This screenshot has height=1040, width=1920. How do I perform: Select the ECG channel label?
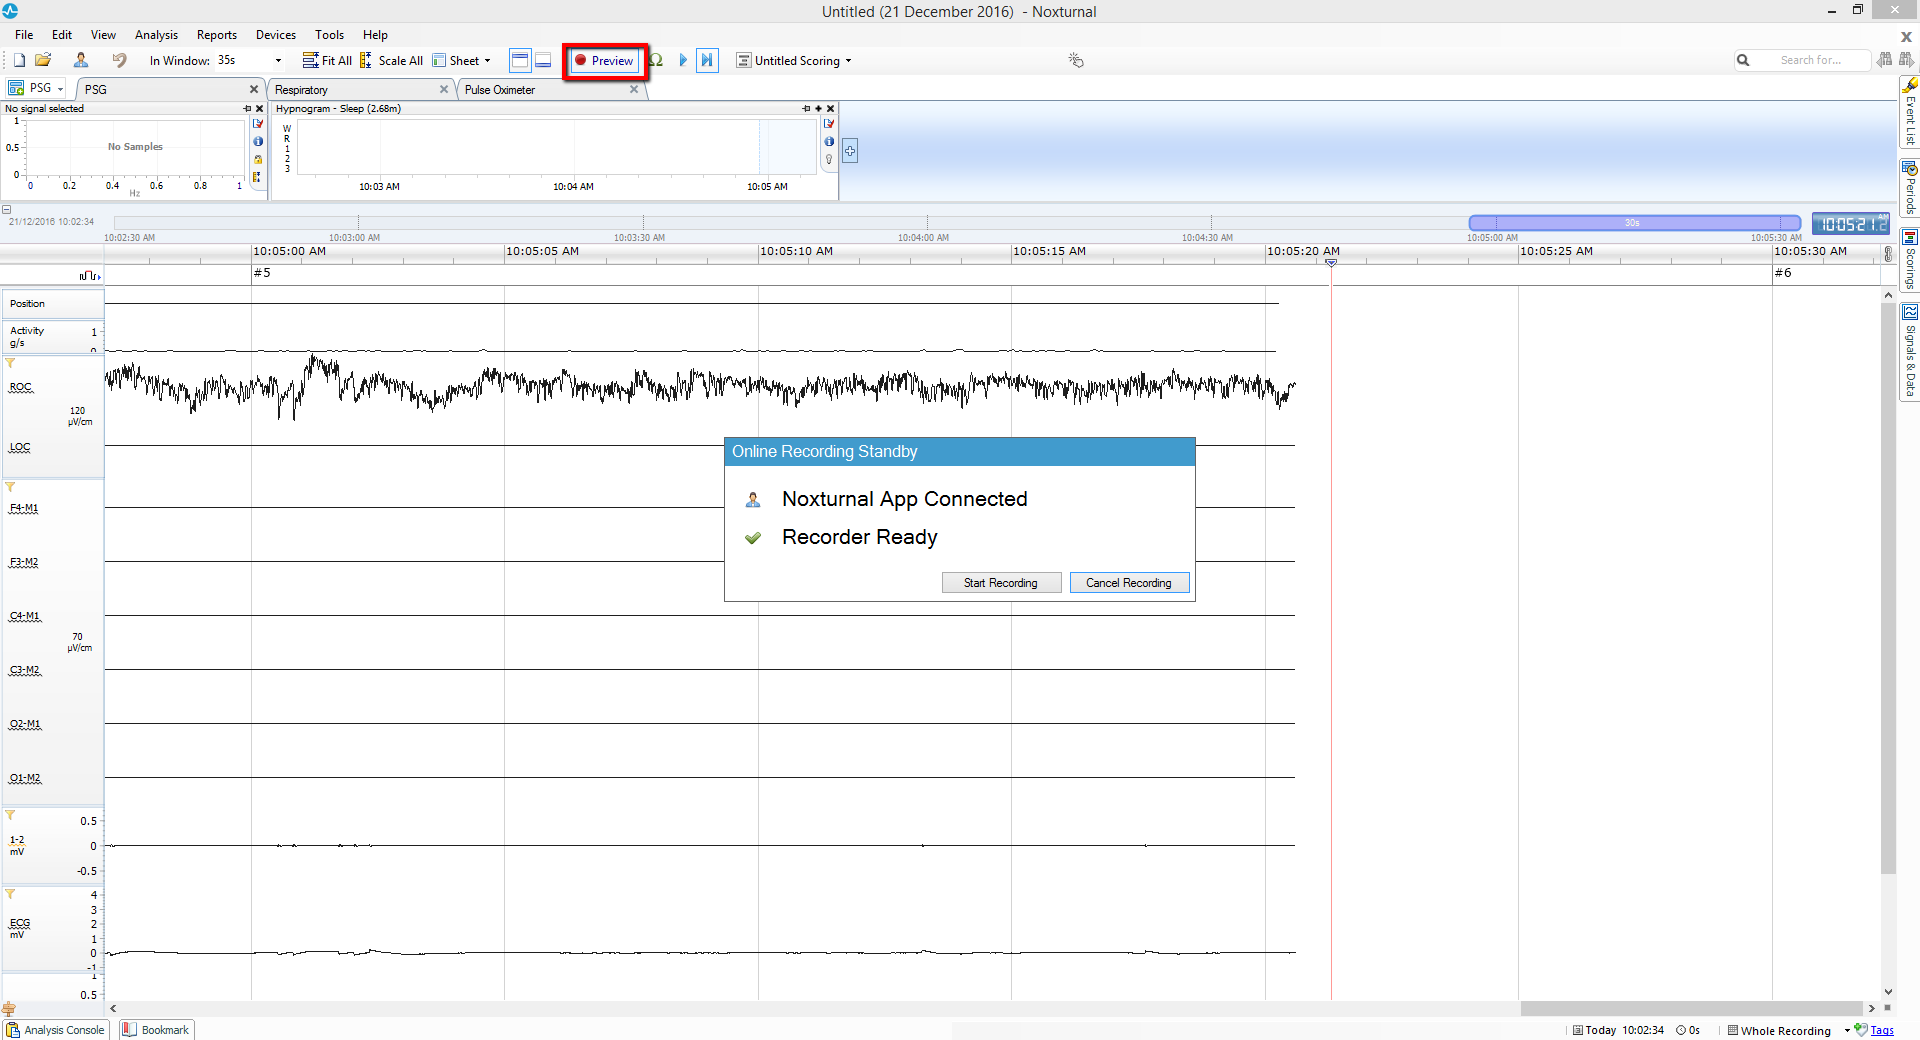[20, 923]
